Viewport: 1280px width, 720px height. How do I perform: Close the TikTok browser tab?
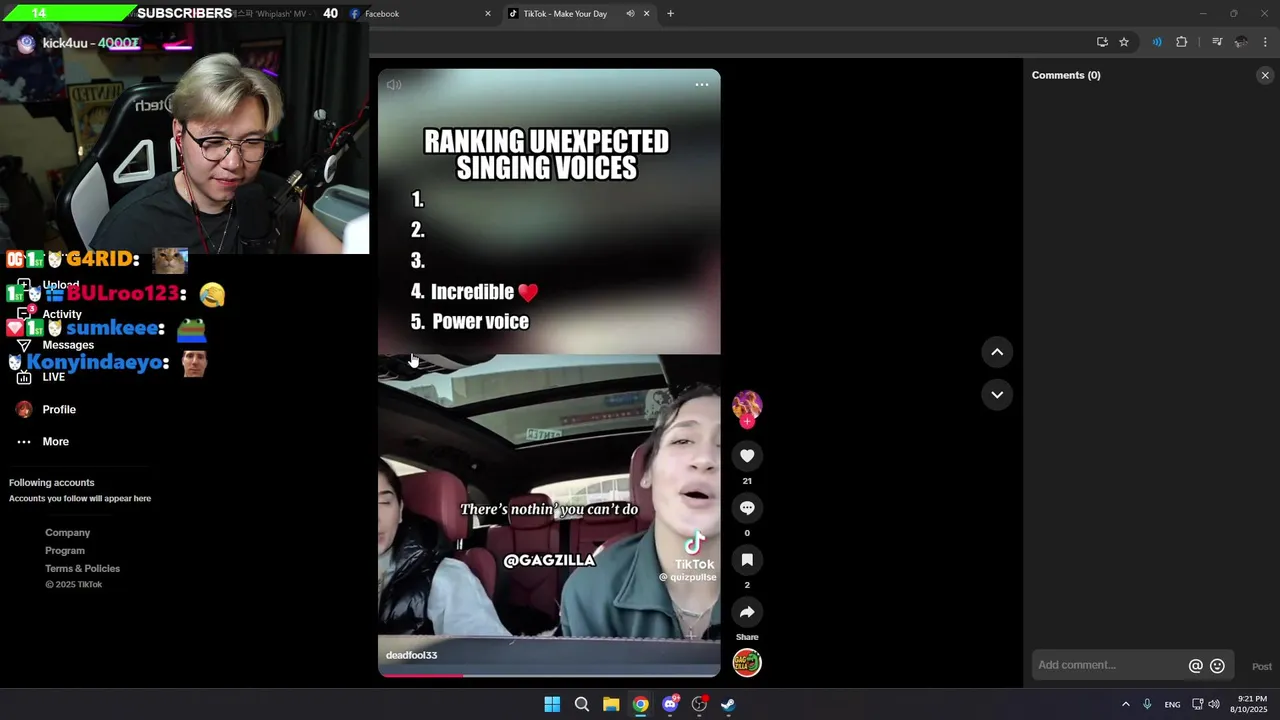click(647, 14)
